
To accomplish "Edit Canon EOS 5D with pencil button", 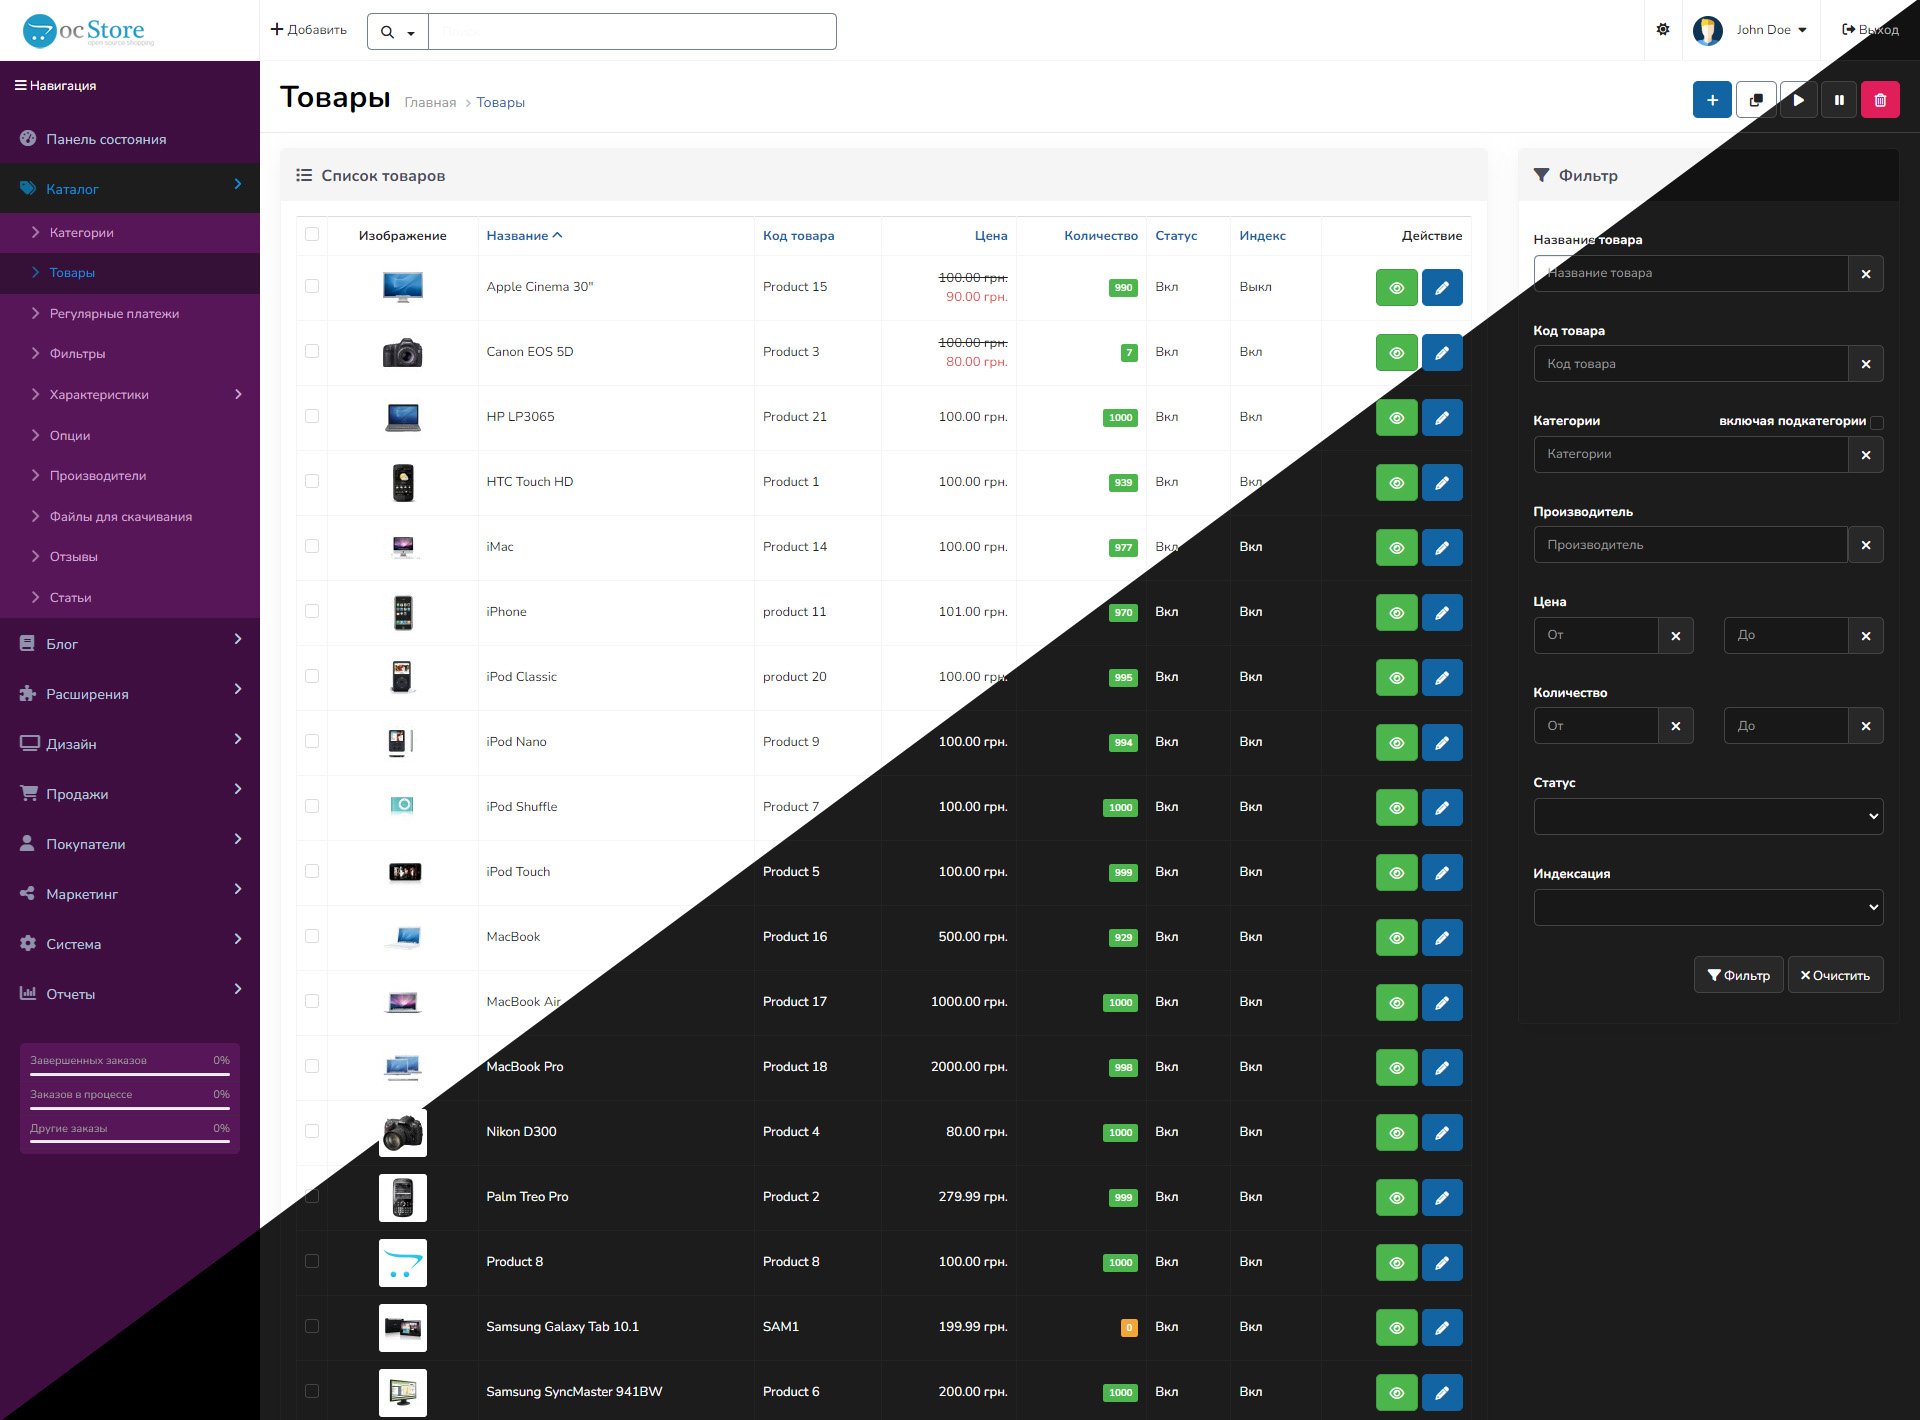I will pyautogui.click(x=1442, y=353).
